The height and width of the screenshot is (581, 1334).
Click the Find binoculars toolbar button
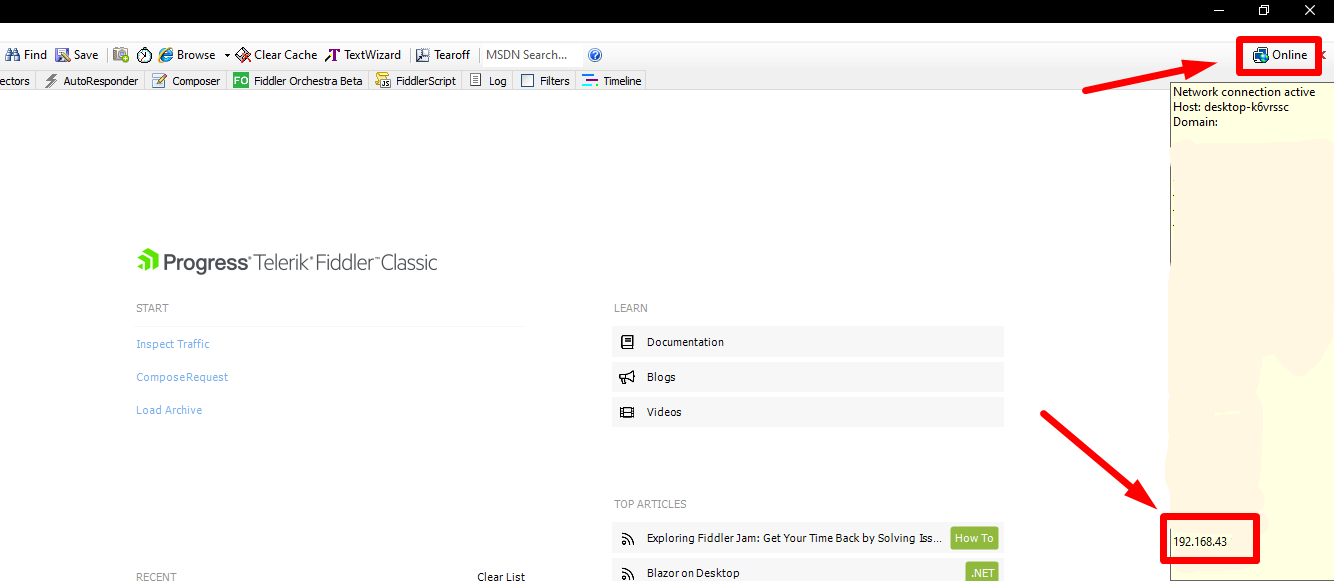(x=26, y=55)
